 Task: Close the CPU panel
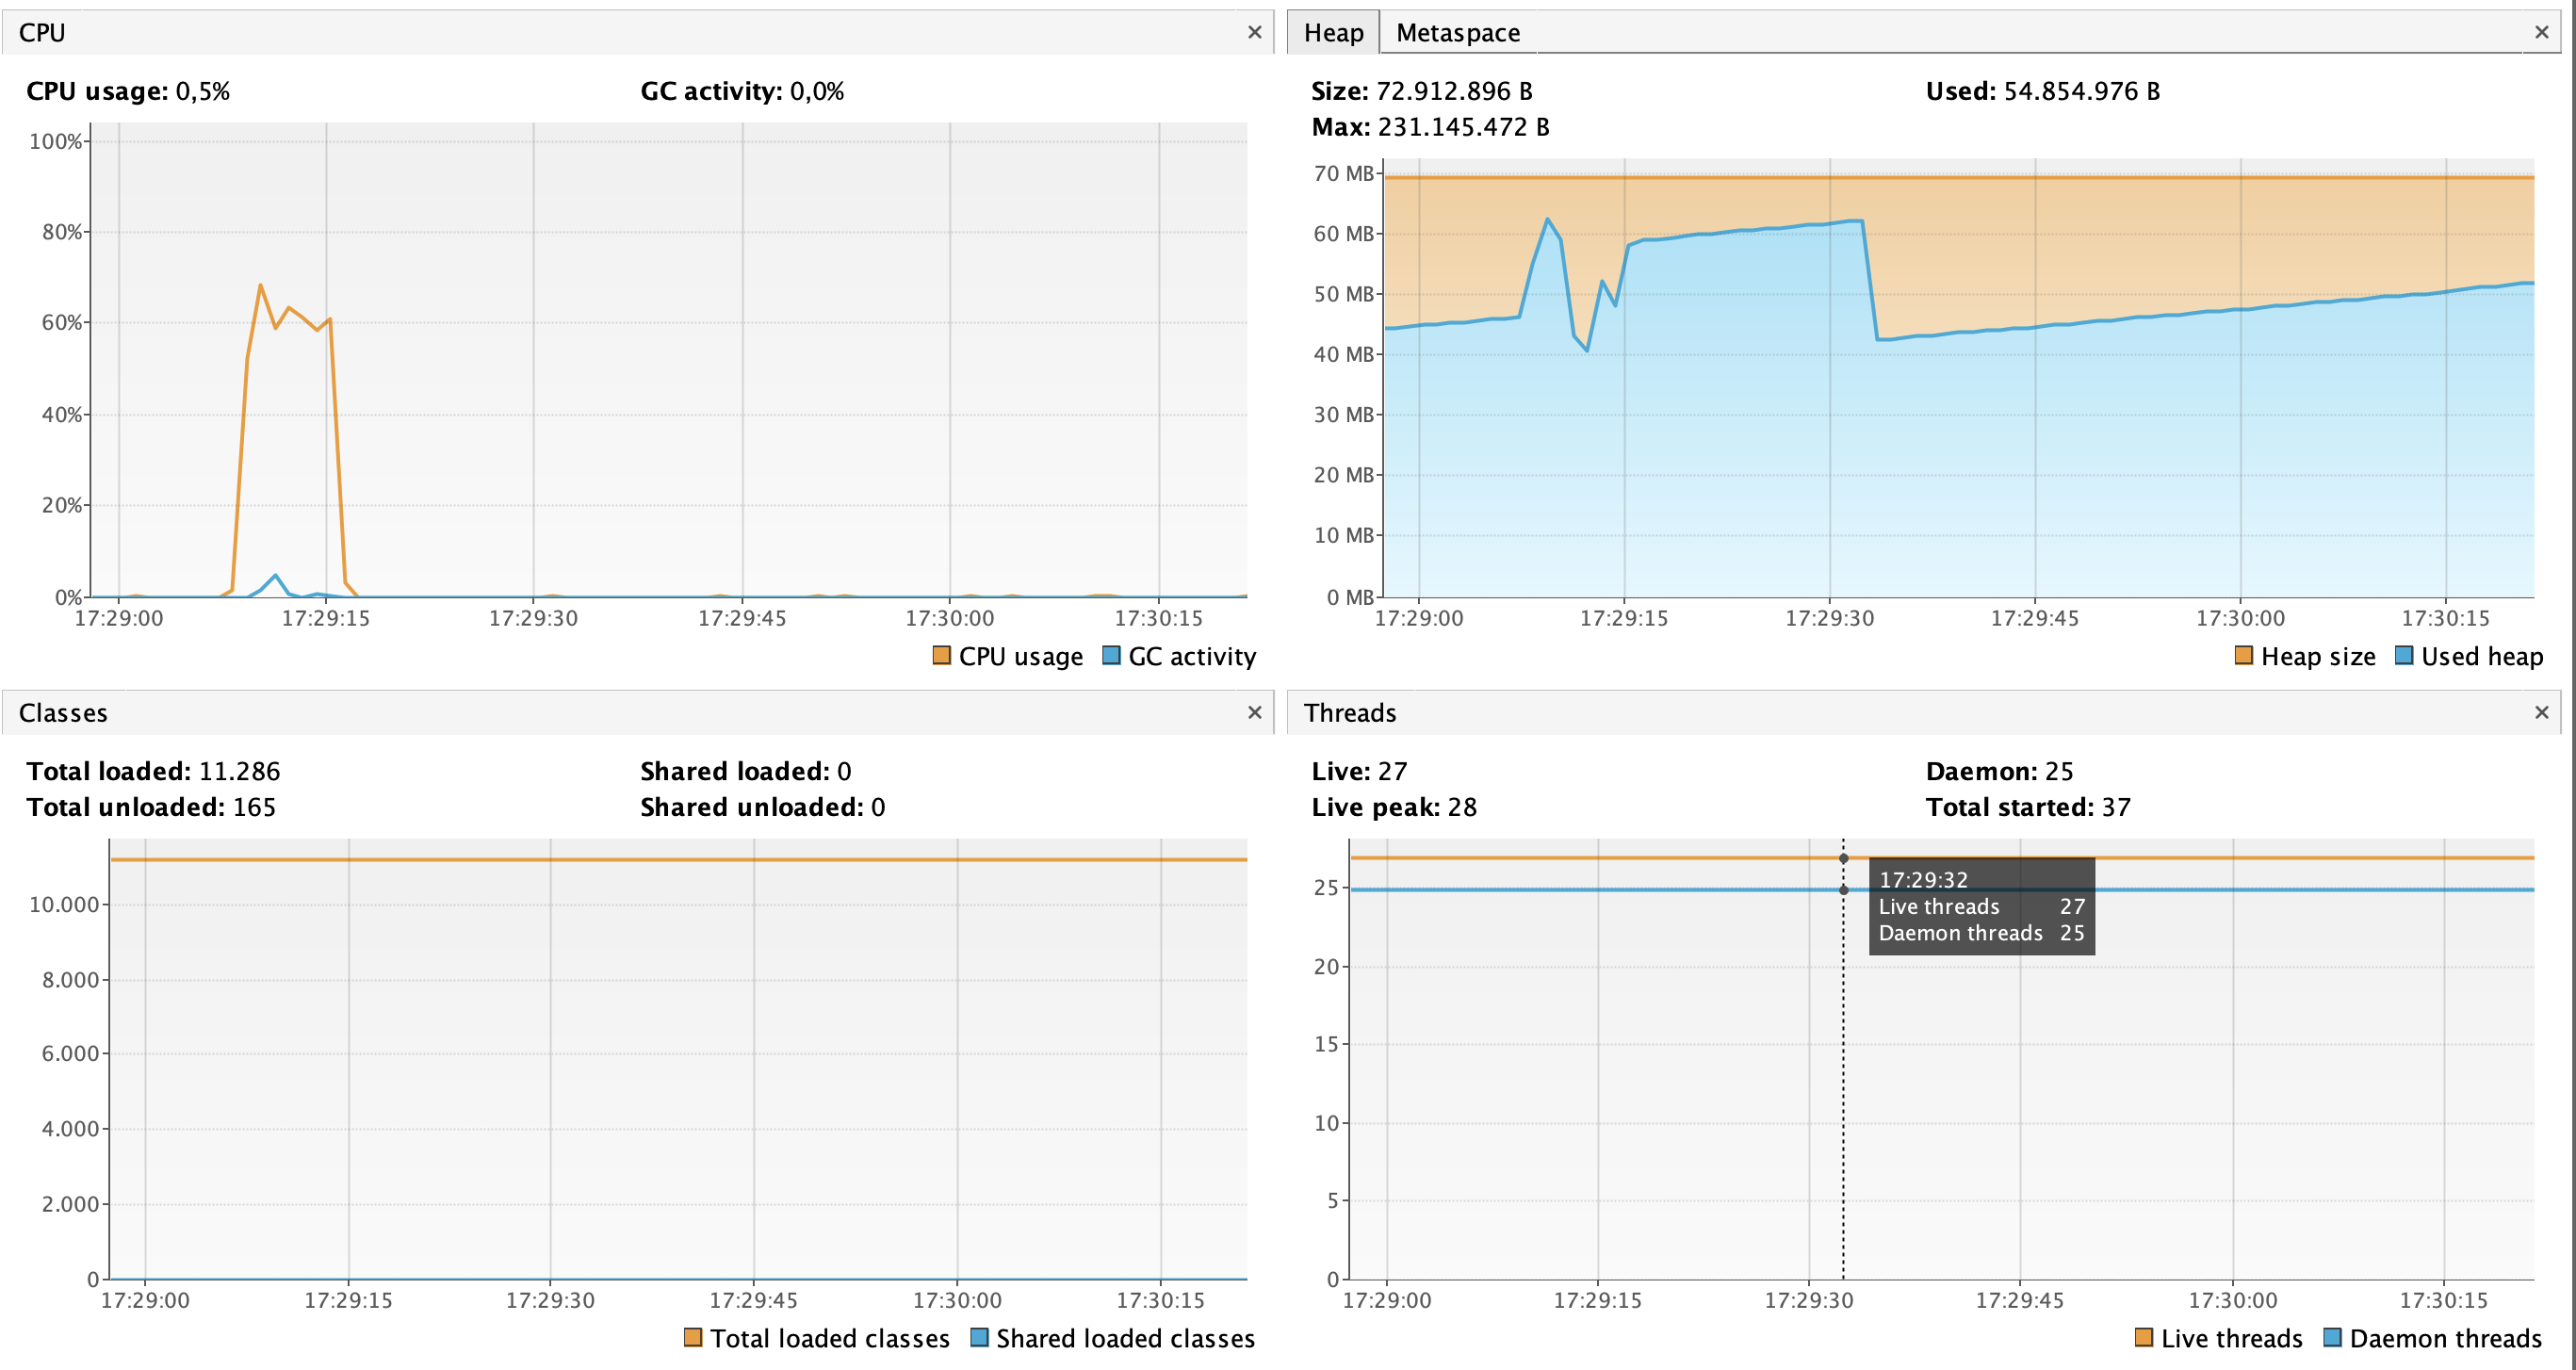click(x=1254, y=32)
